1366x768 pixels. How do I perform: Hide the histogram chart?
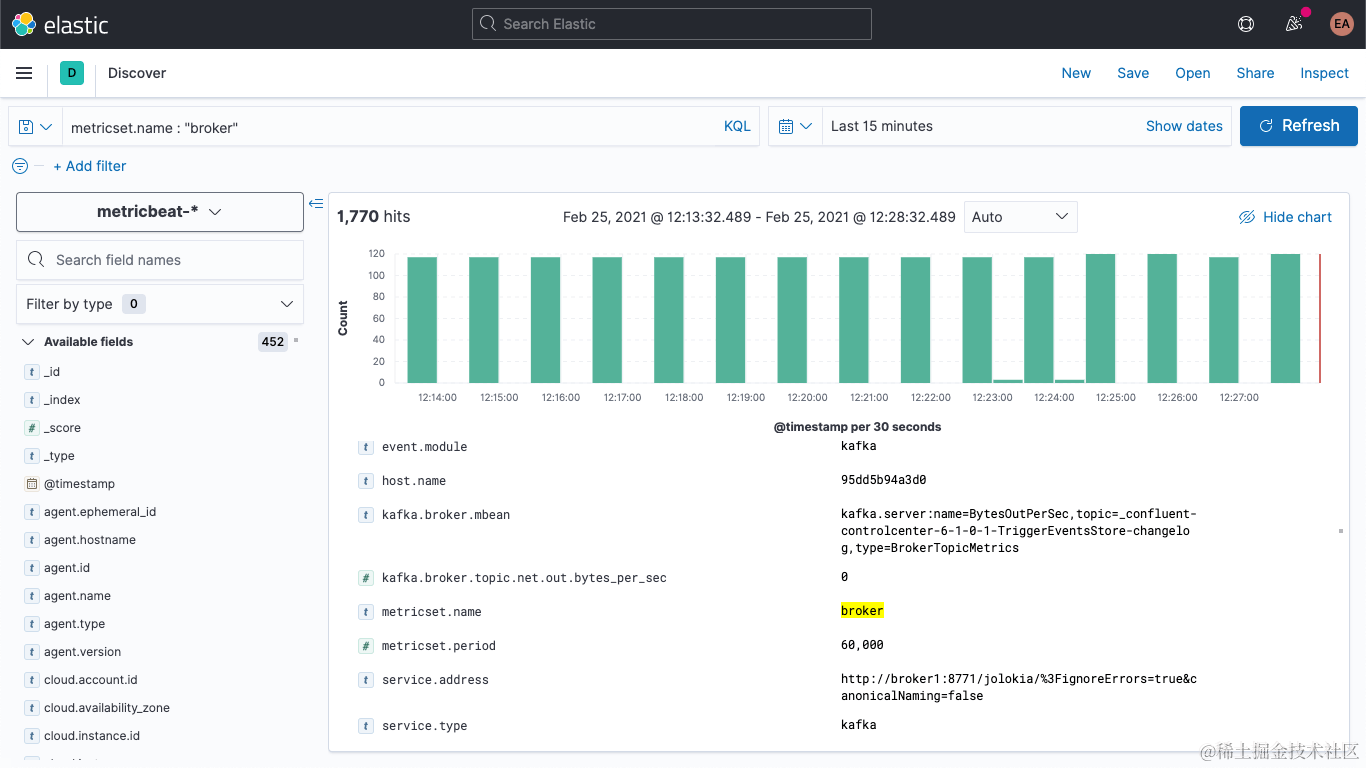coord(1285,217)
